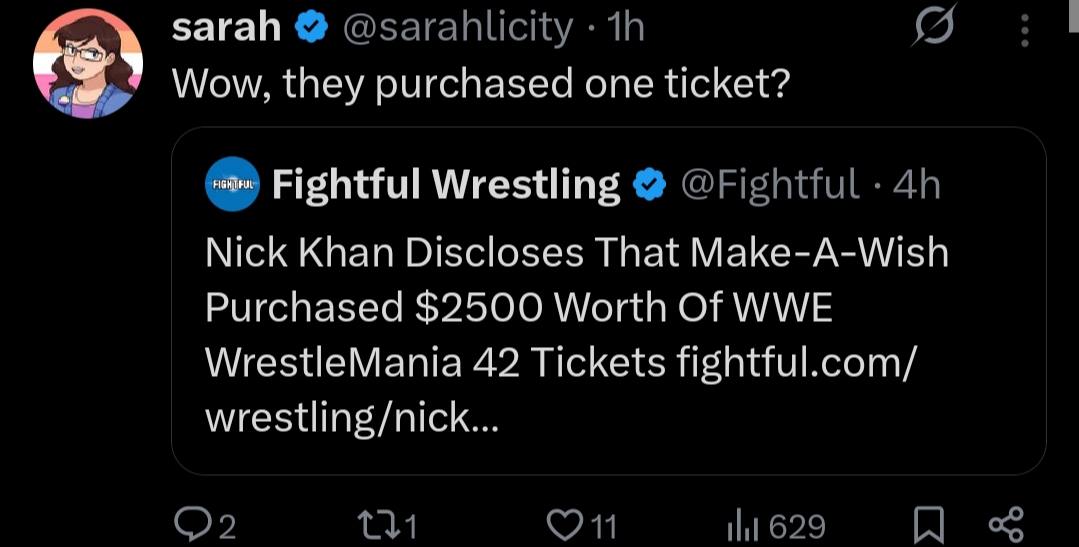This screenshot has width=1079, height=547.
Task: Open the fightful.com article link text
Action: pyautogui.click(x=561, y=389)
